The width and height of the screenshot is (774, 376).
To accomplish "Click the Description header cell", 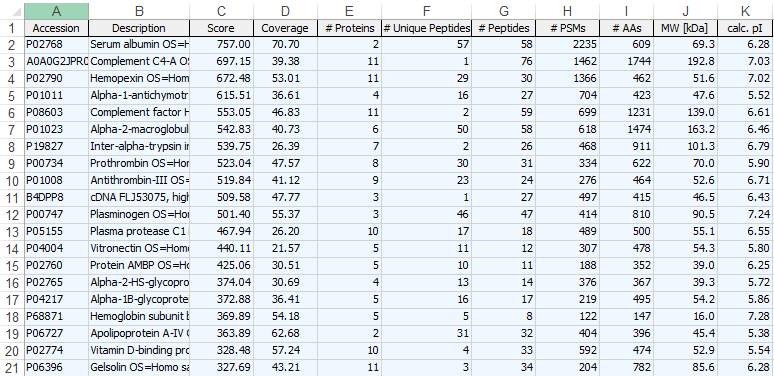I will [x=139, y=28].
